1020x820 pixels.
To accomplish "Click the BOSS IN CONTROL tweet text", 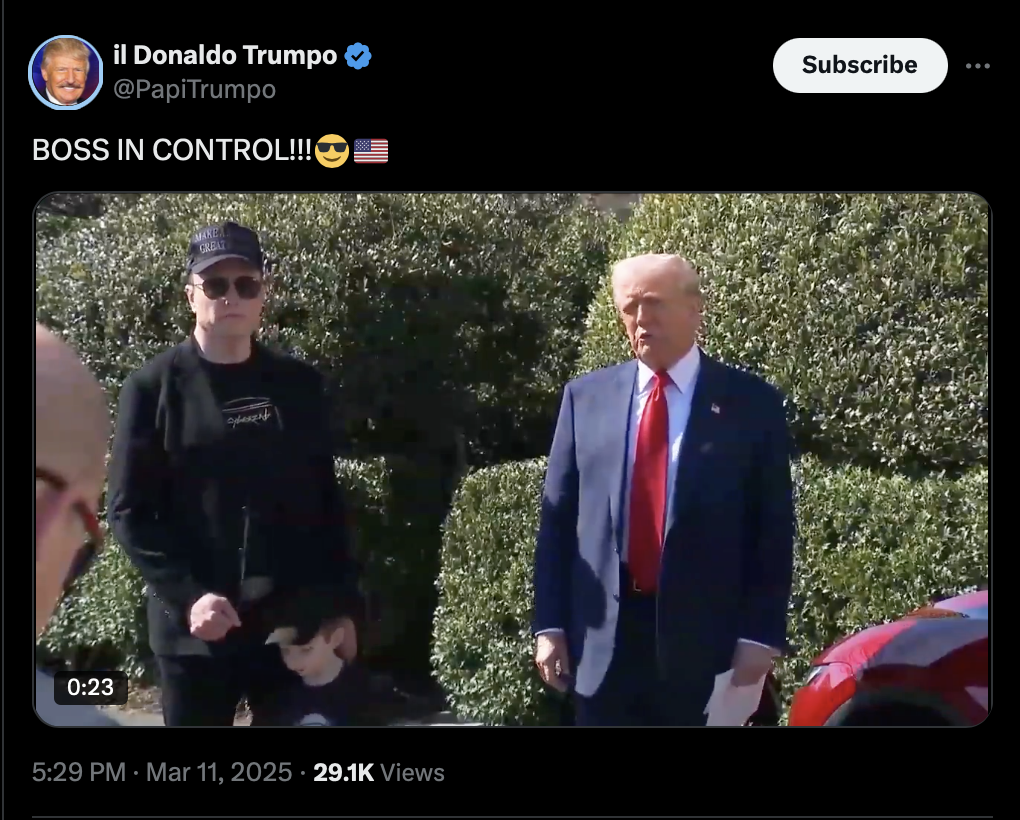I will coord(172,150).
